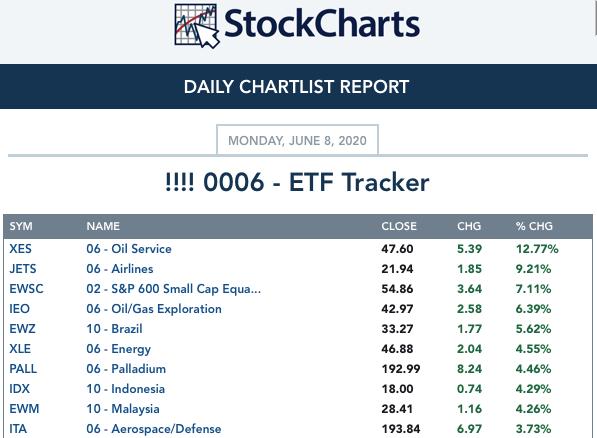
Task: Open the PALL symbol link
Action: tap(23, 369)
